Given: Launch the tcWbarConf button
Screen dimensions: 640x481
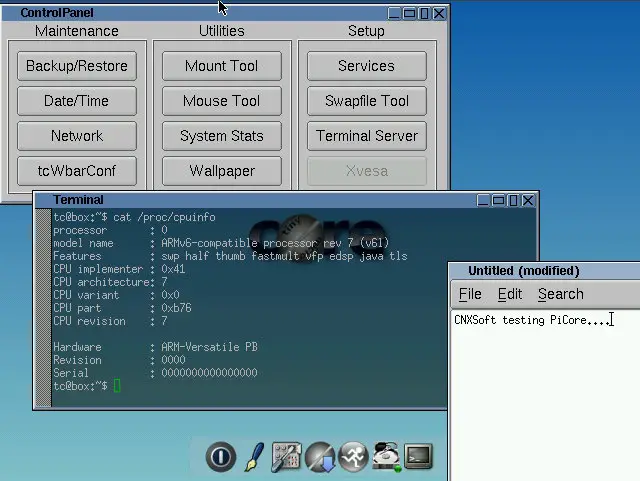Looking at the screenshot, I should click(x=77, y=171).
